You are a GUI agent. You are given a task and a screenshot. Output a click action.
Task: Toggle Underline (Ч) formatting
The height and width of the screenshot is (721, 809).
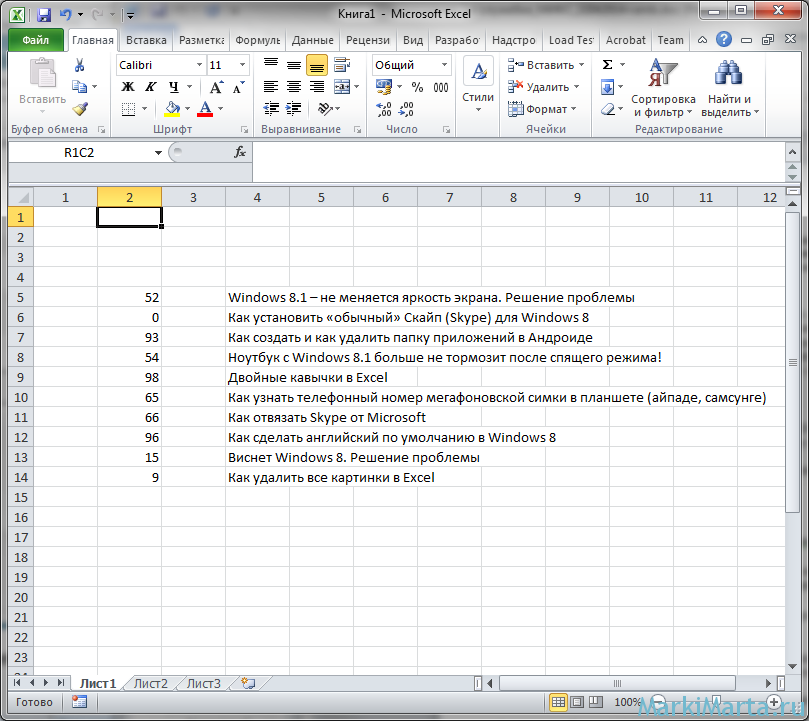[x=174, y=87]
